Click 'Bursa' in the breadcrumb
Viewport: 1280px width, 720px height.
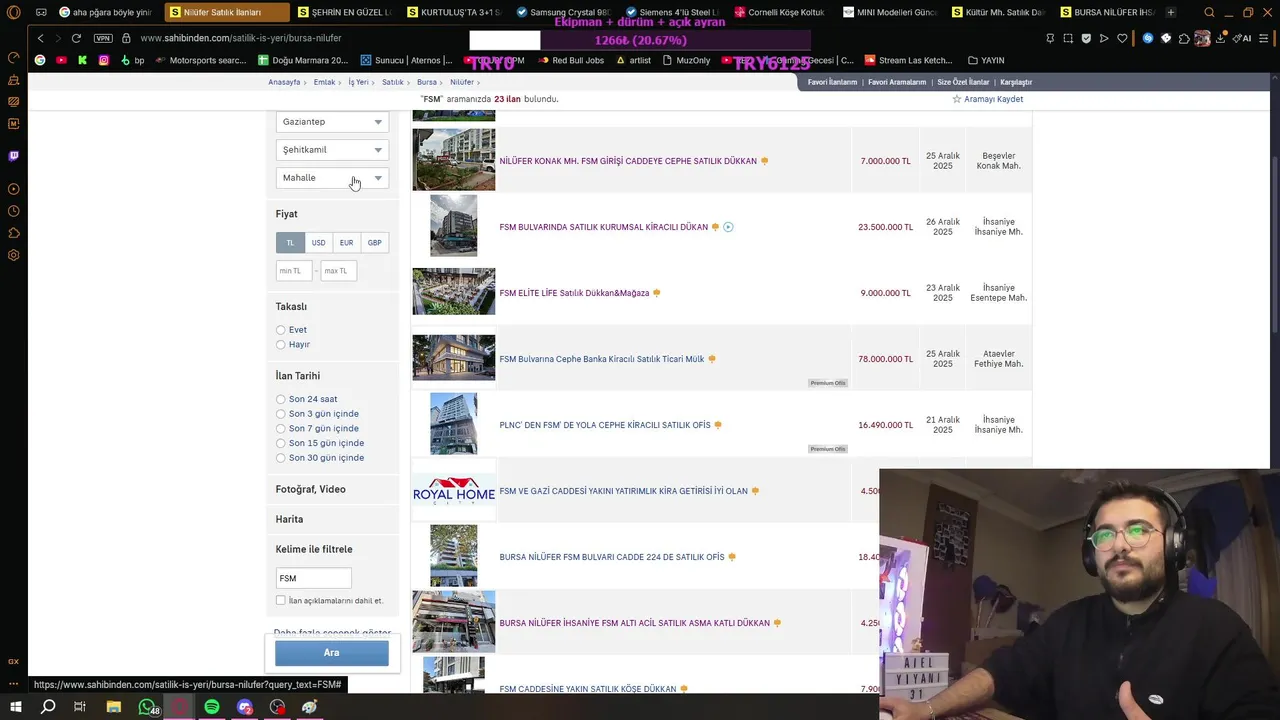click(427, 82)
